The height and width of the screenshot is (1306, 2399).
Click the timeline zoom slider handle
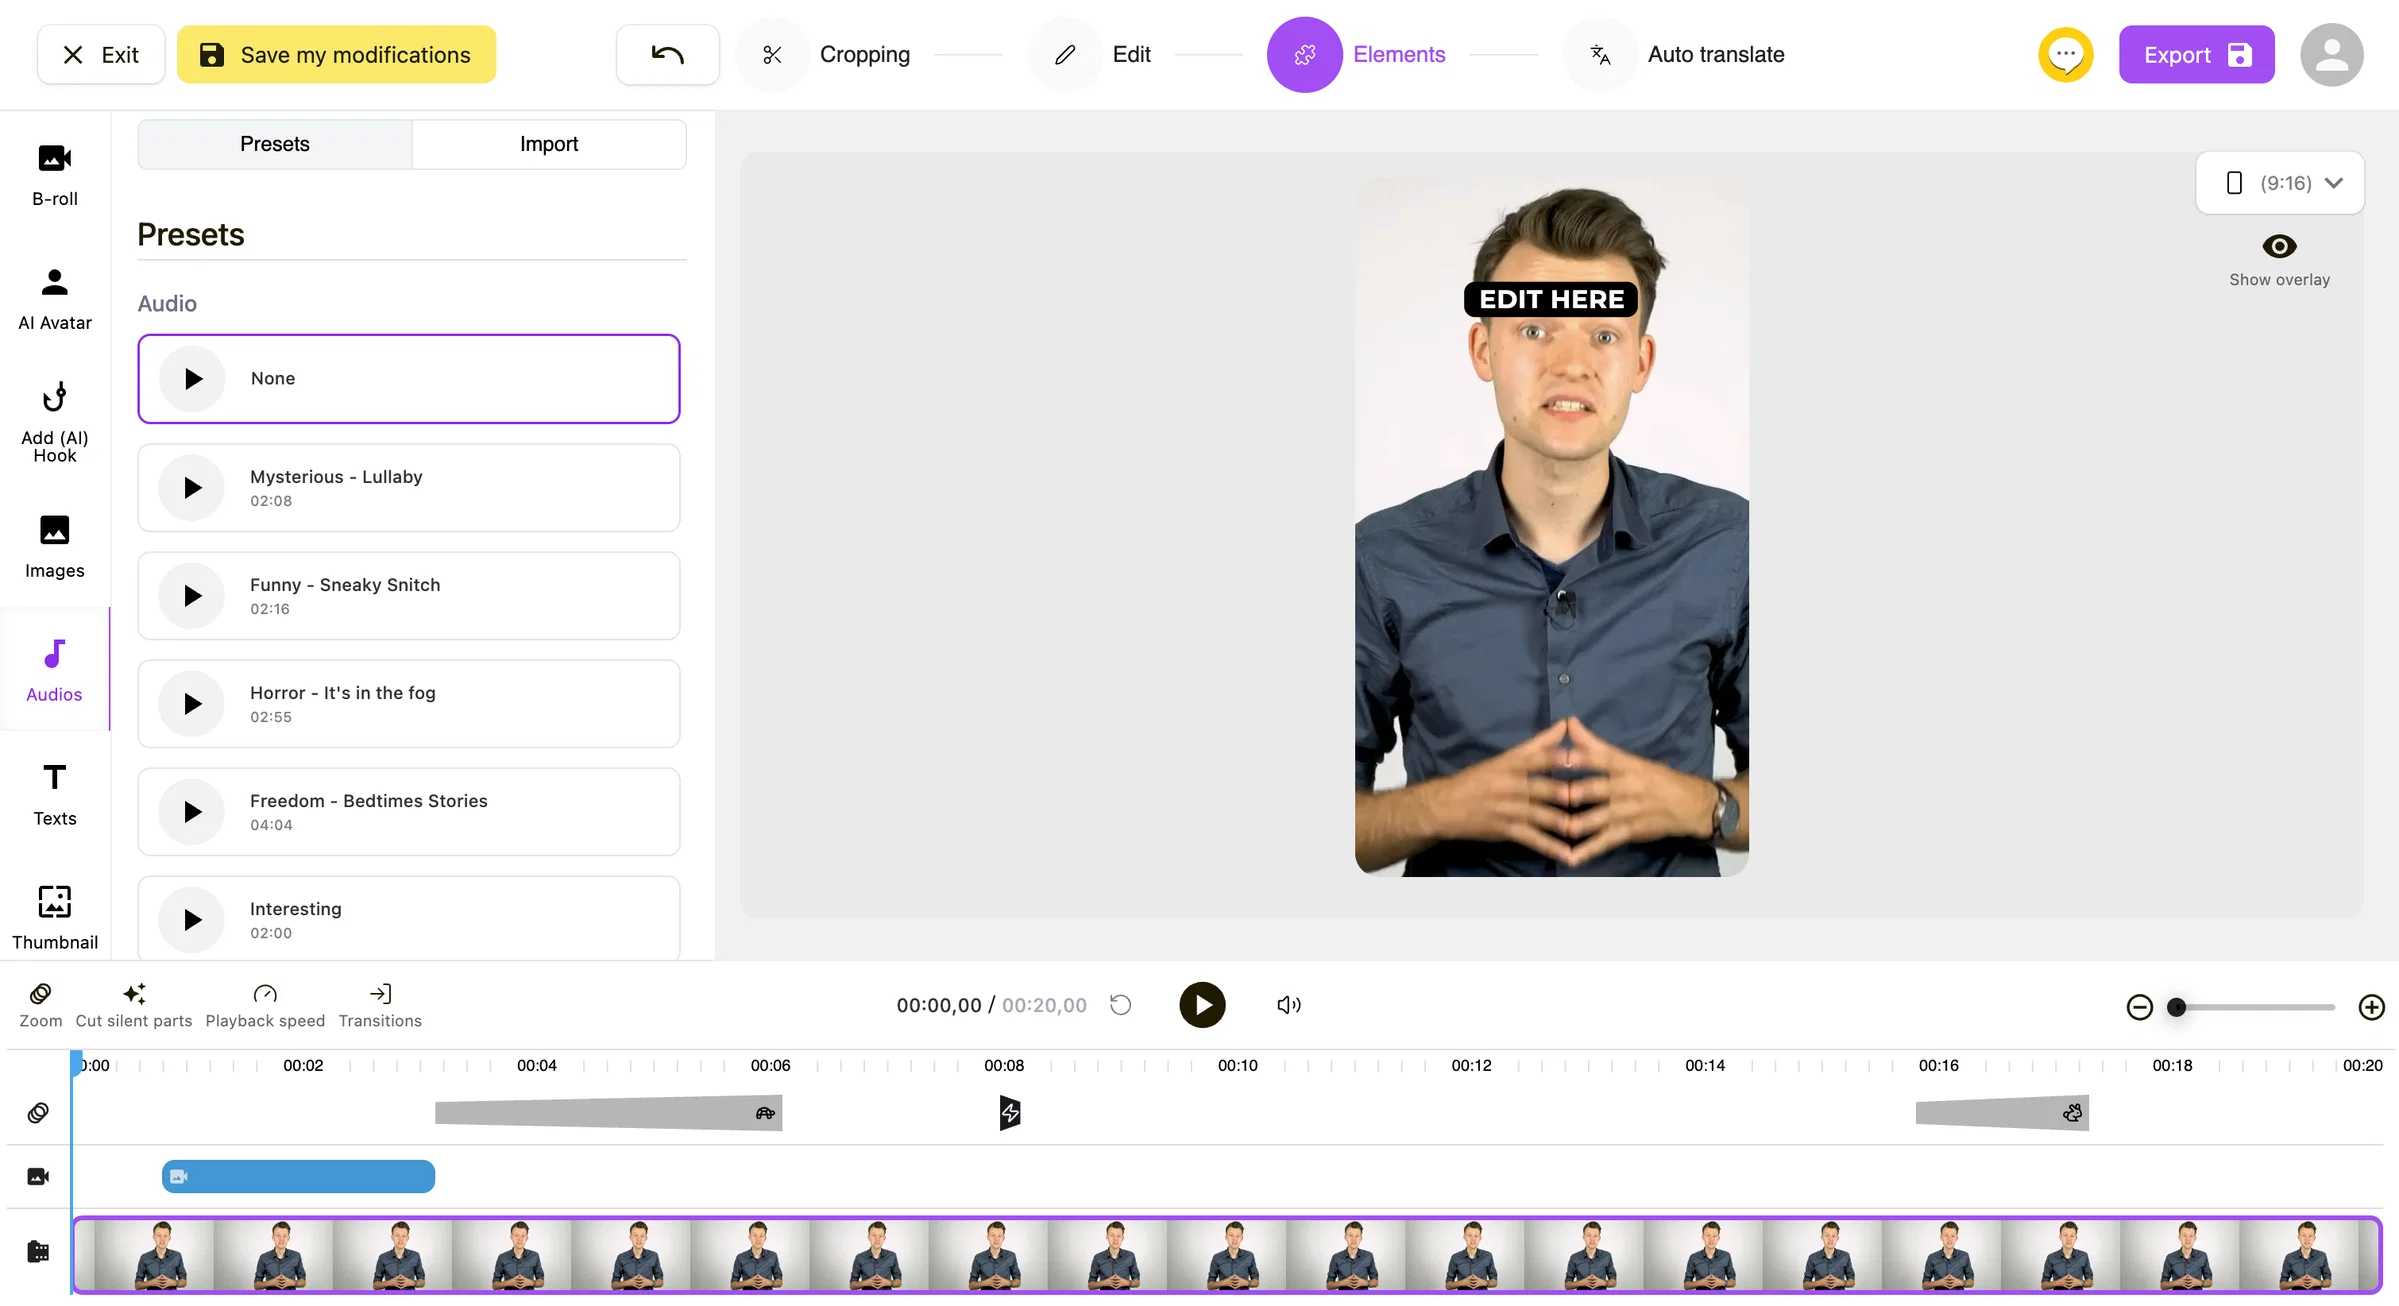[x=2176, y=1007]
